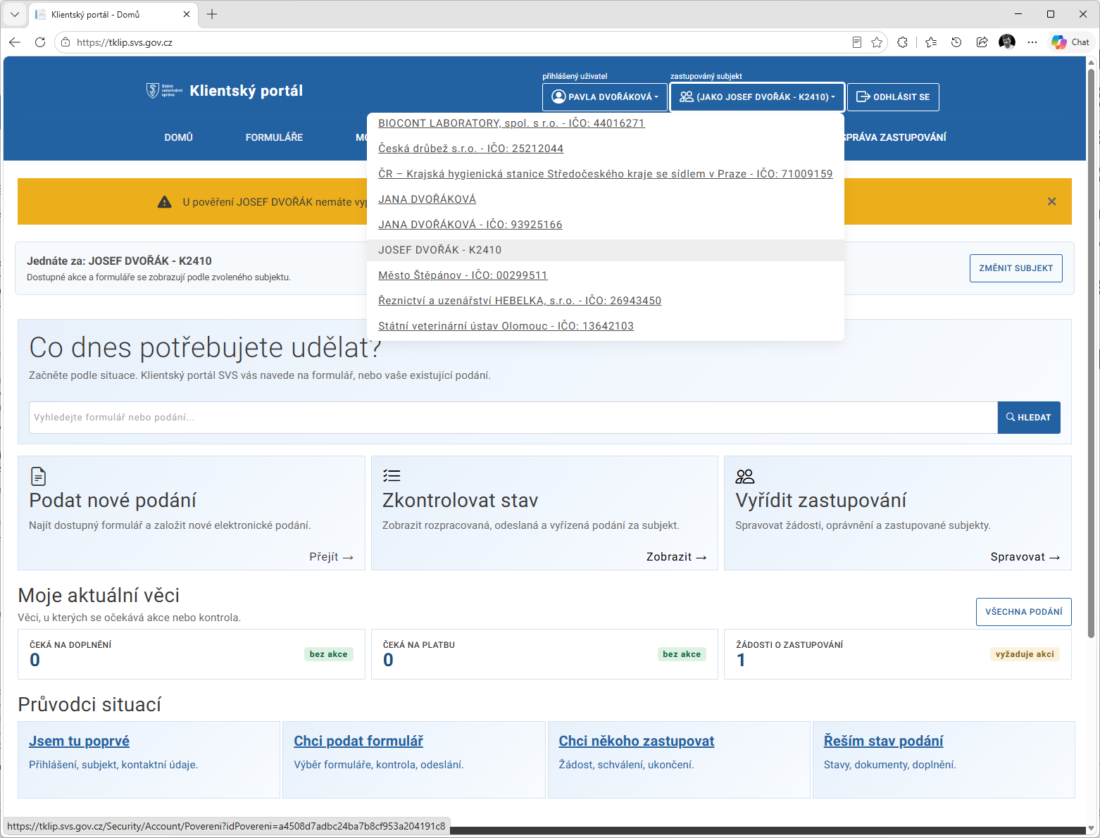Open the FORMULÁŘE navigation item
Screen dimensions: 1100x838
[274, 137]
